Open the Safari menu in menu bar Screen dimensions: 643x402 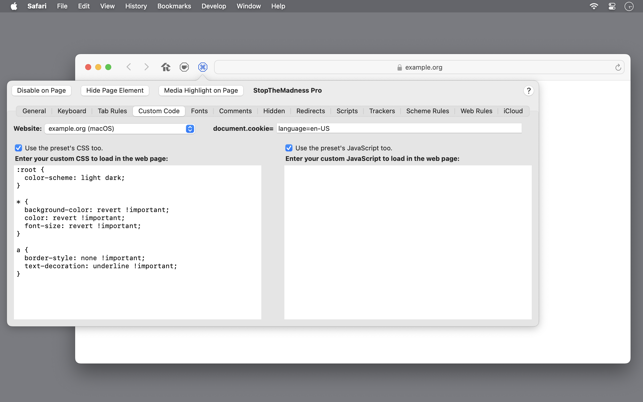37,6
